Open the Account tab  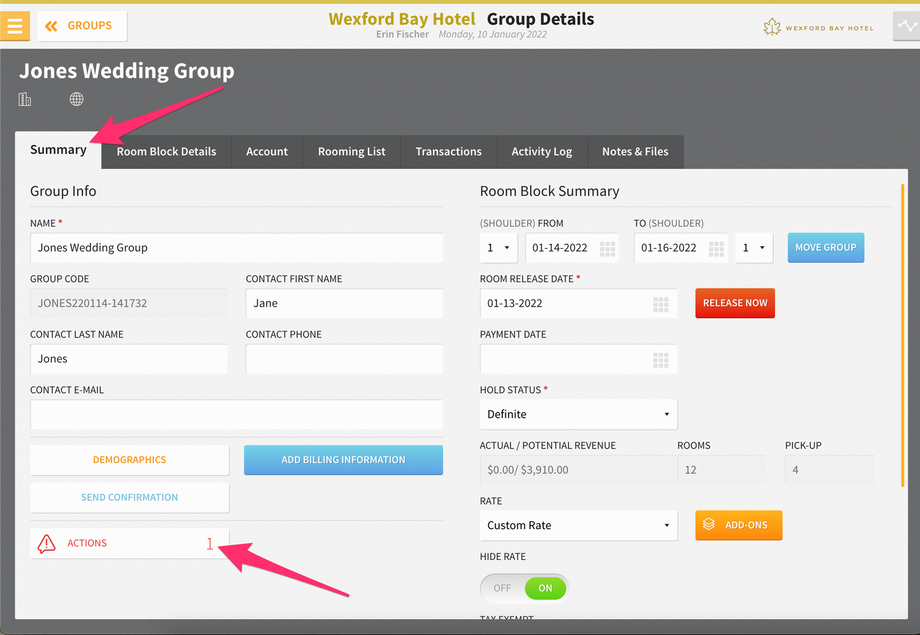[267, 152]
